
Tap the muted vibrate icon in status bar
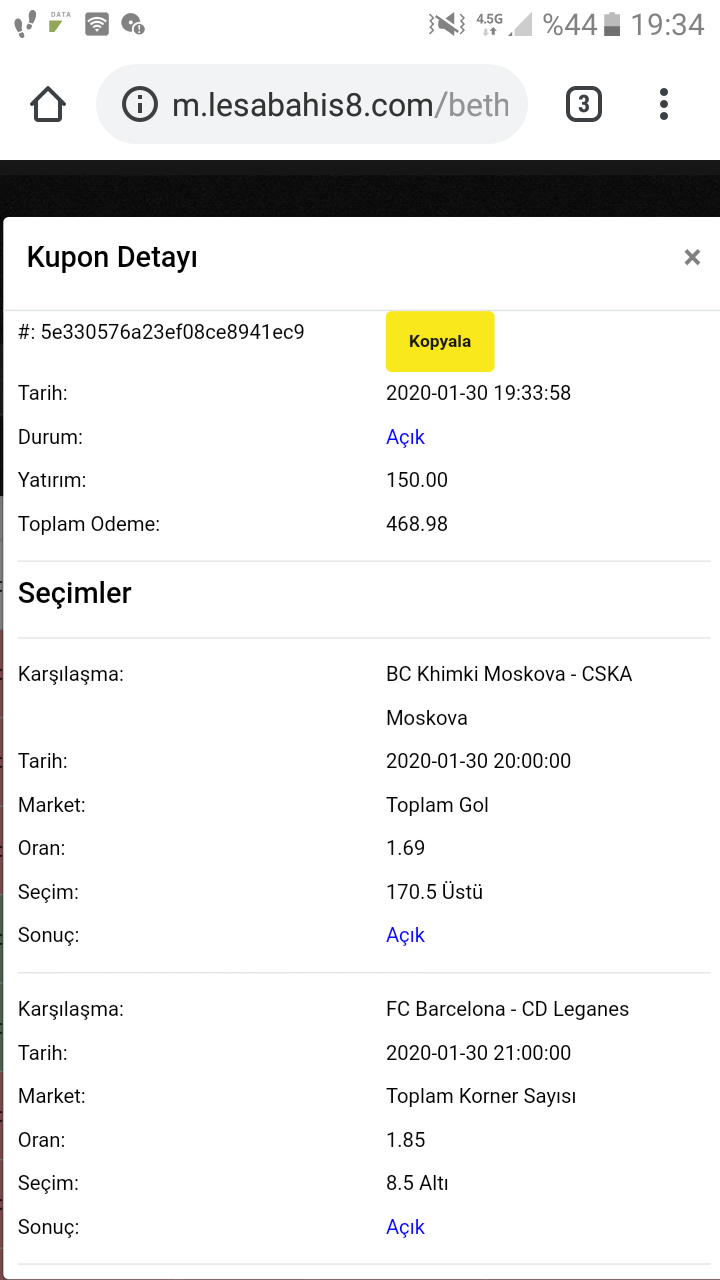[x=447, y=24]
